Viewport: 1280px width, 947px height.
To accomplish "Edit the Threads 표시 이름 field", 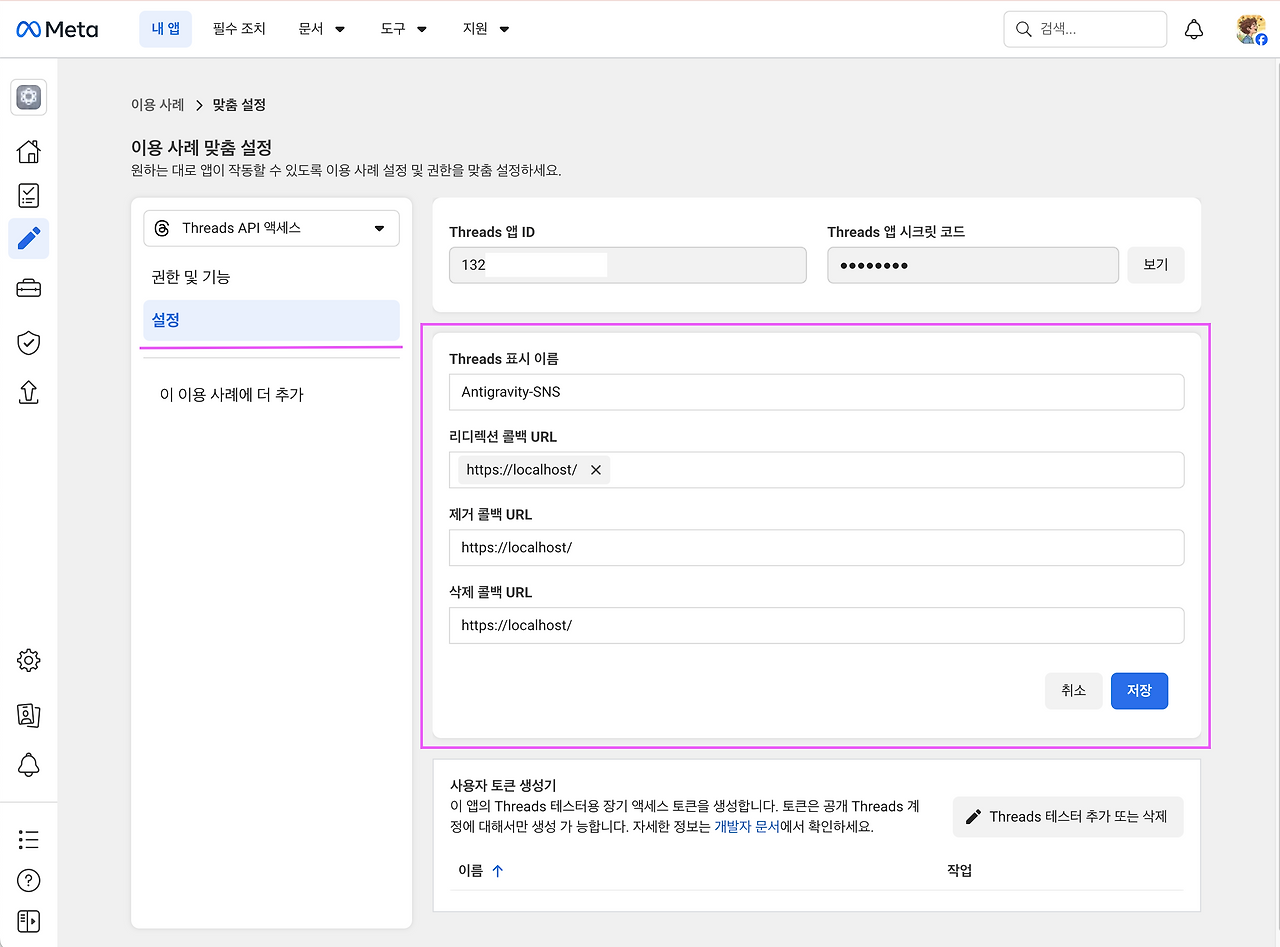I will coord(817,392).
